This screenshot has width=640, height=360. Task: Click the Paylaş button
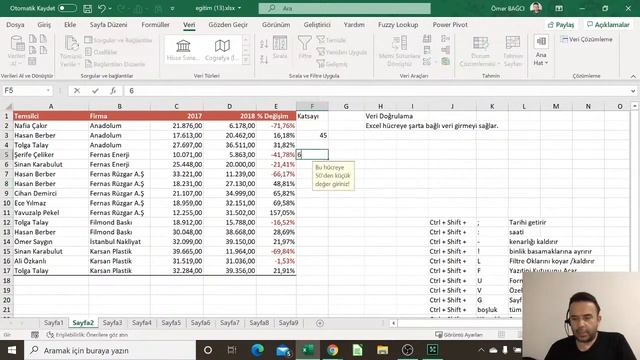[561, 25]
